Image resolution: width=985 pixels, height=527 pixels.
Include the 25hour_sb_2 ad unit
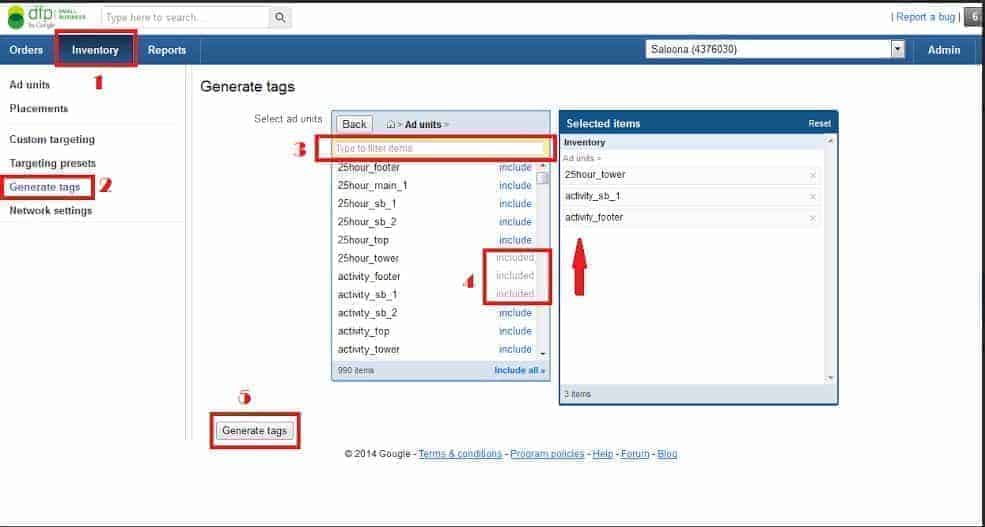click(x=515, y=222)
